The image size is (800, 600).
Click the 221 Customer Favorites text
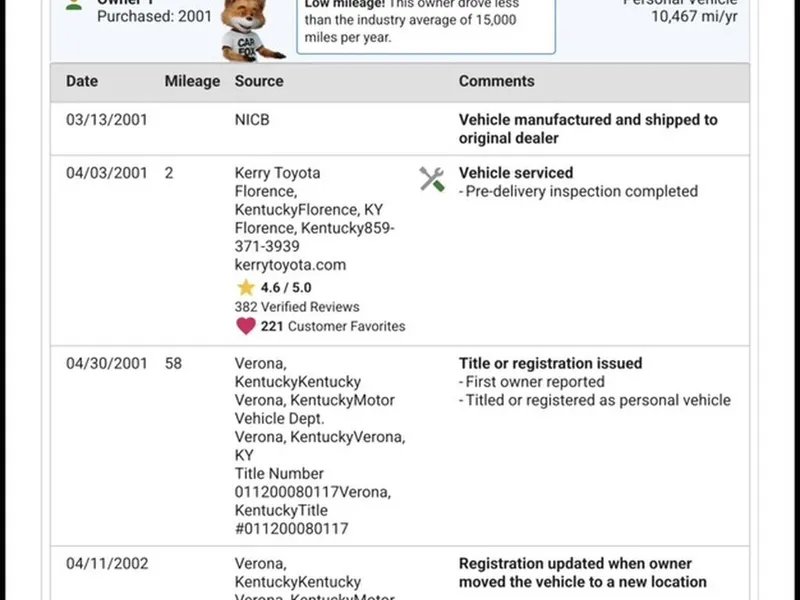pos(333,326)
